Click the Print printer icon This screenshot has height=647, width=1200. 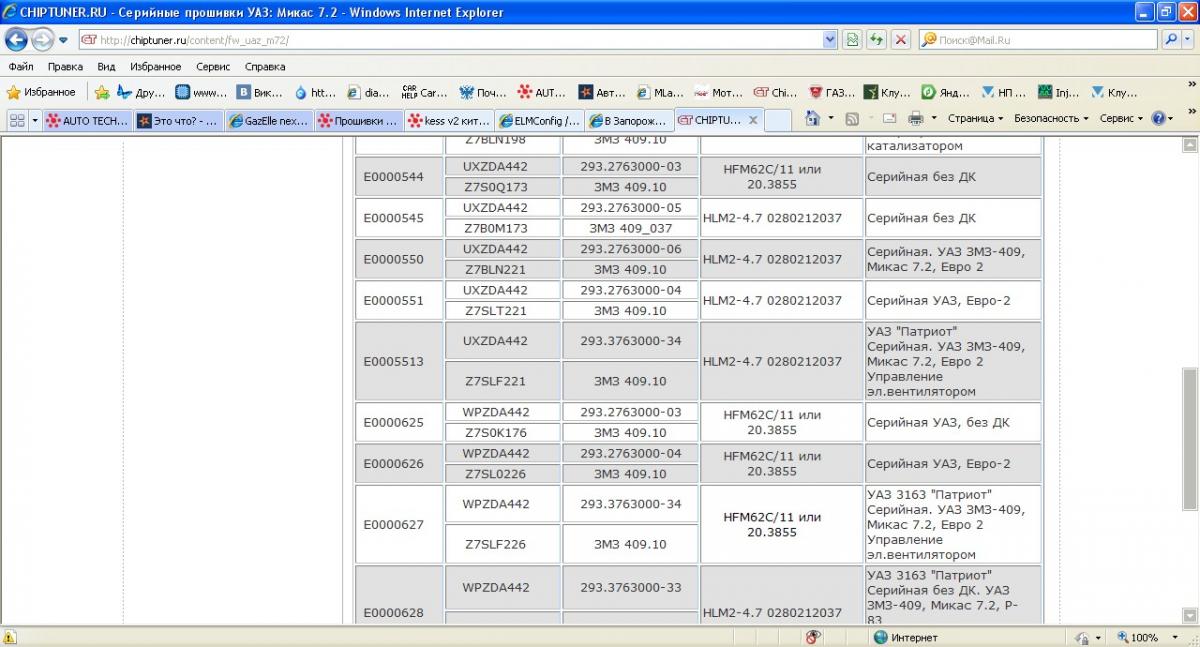(x=915, y=118)
